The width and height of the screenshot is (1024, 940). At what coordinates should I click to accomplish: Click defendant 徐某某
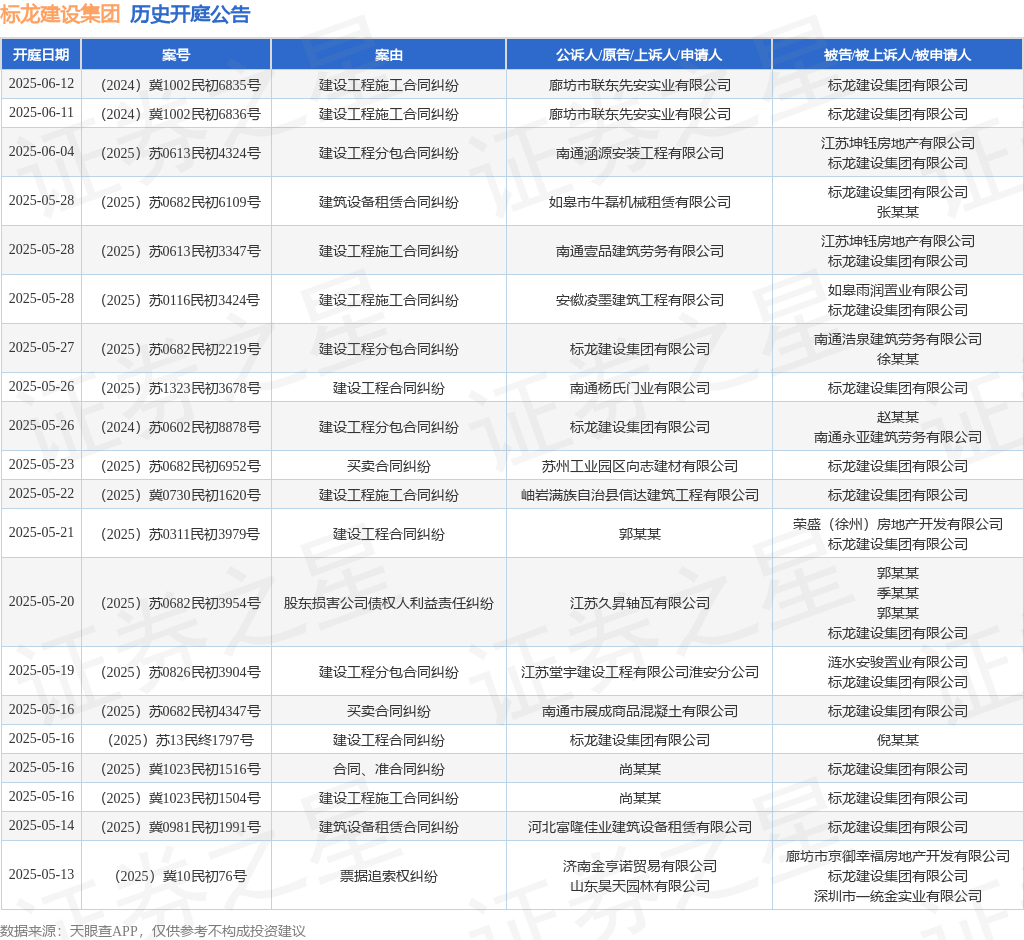897,359
